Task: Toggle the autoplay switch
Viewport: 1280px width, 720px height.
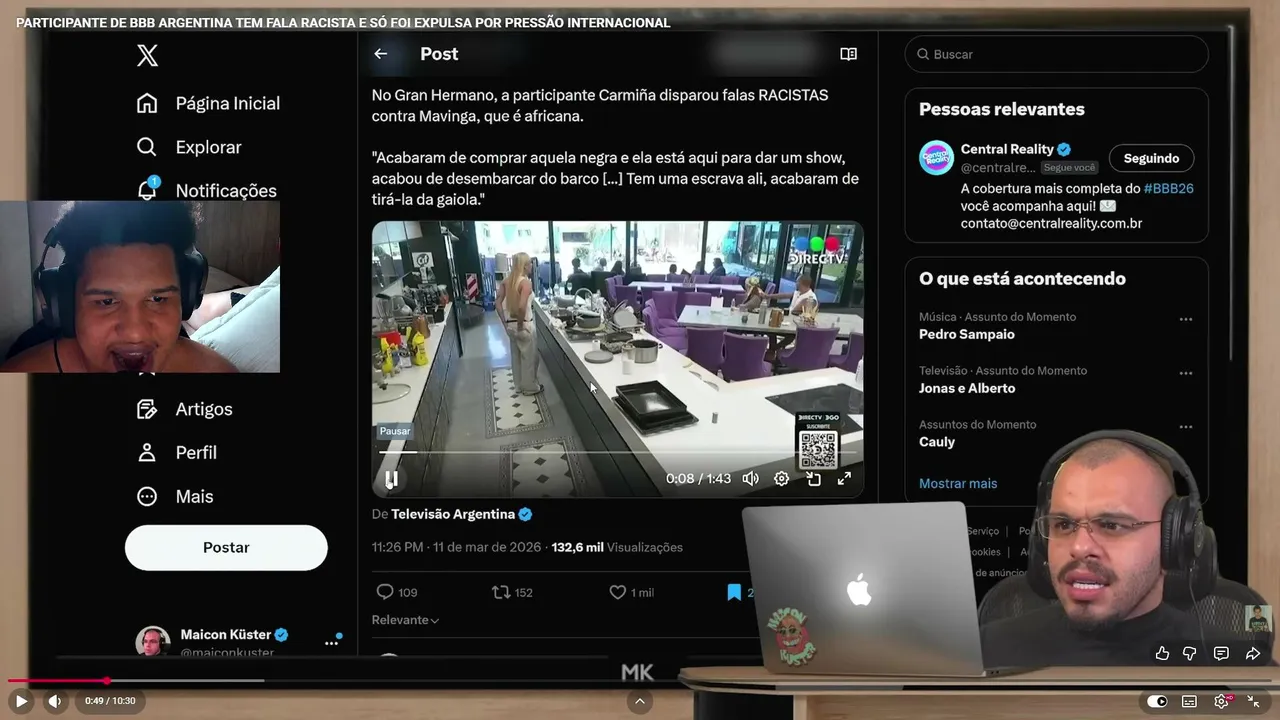Action: 1157,701
